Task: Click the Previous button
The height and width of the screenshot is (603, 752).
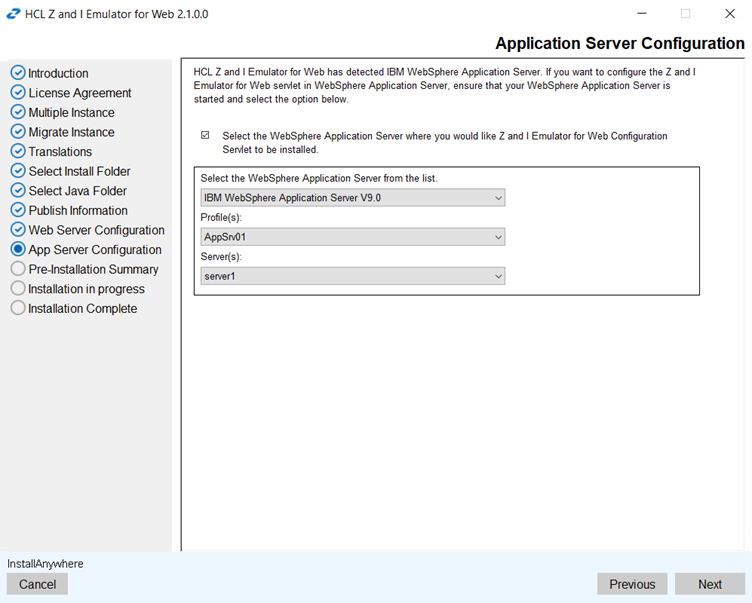Action: click(632, 584)
